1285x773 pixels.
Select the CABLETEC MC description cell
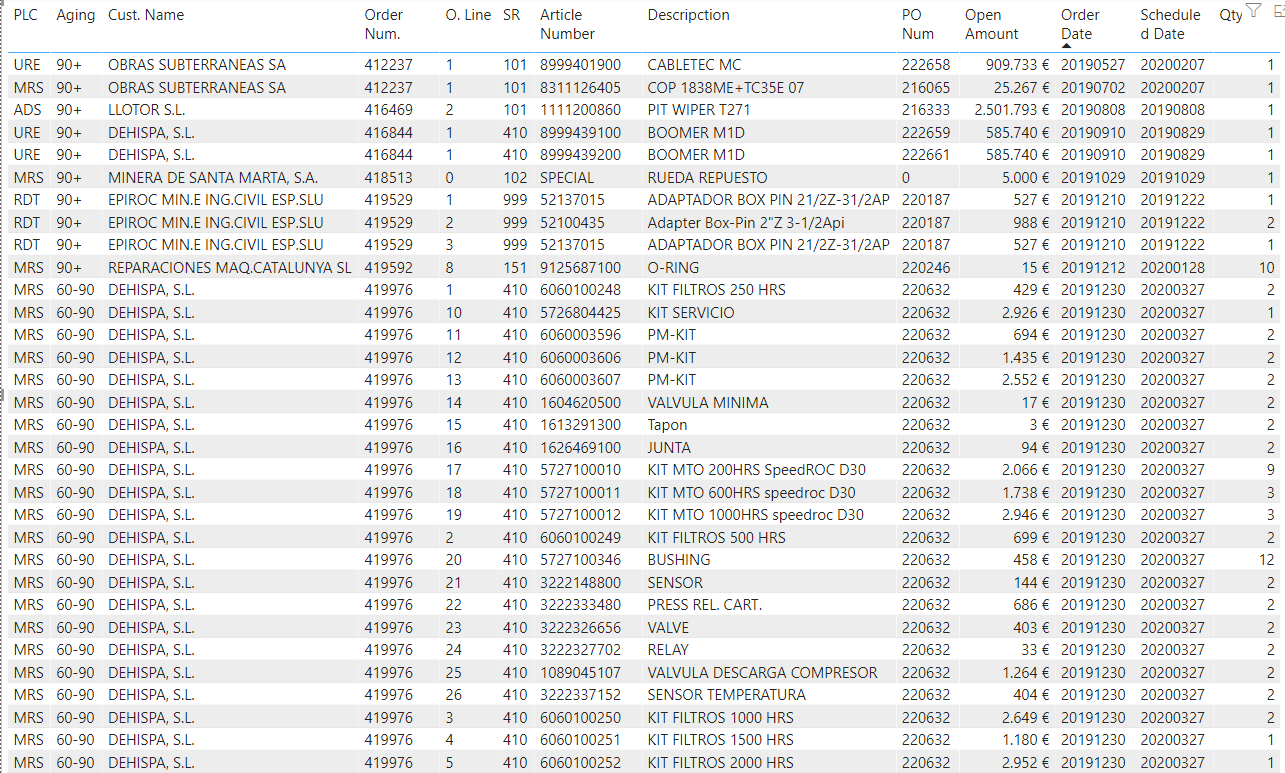tap(694, 65)
